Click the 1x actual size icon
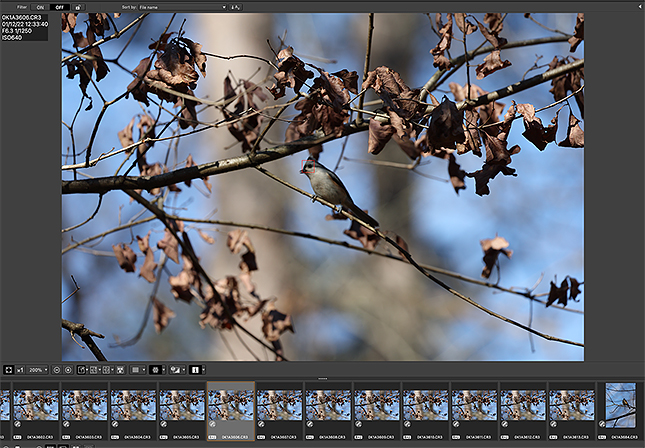Viewport: 645px width, 448px height. coord(21,369)
